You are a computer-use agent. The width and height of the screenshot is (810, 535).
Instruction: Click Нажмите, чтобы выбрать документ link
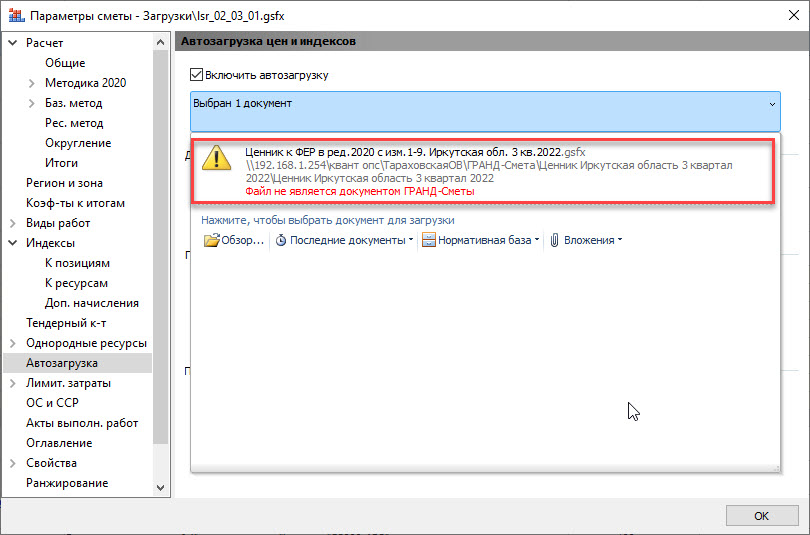[x=328, y=221]
